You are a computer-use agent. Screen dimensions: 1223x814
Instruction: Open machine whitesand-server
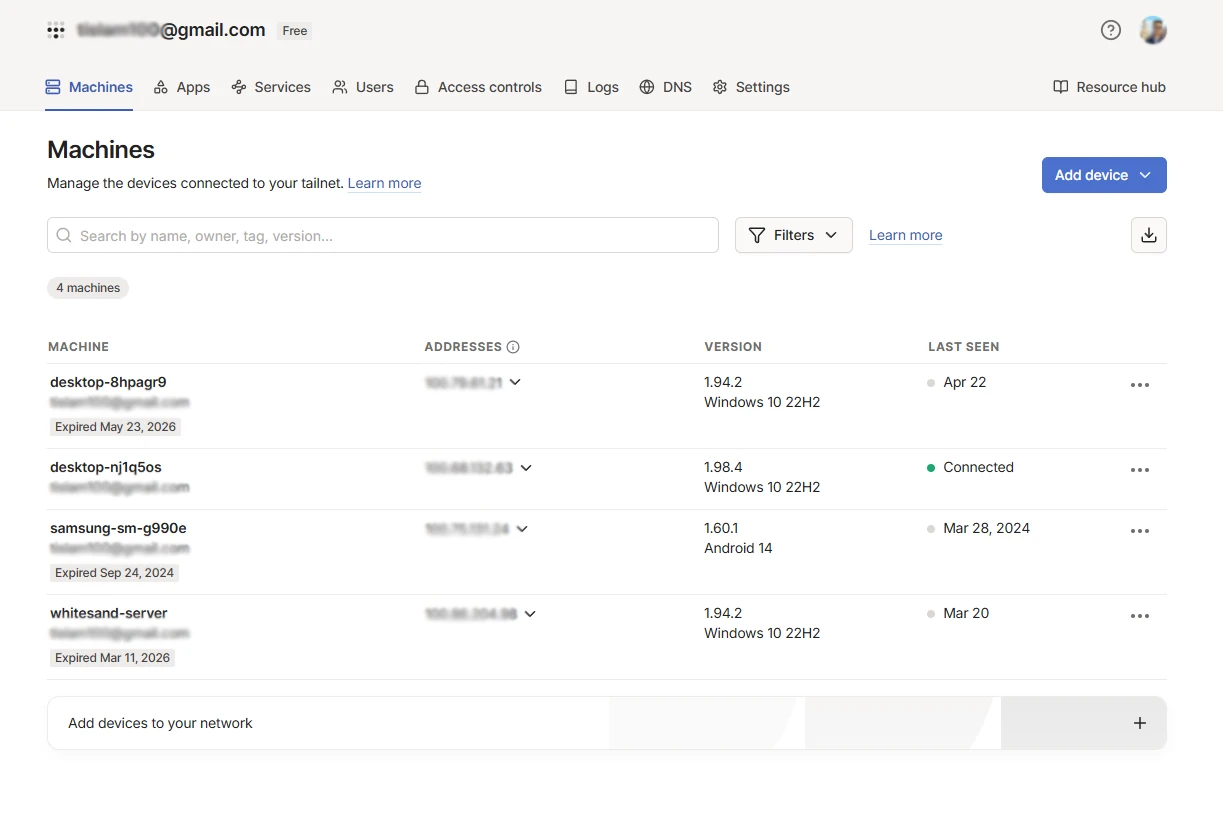[x=109, y=613]
